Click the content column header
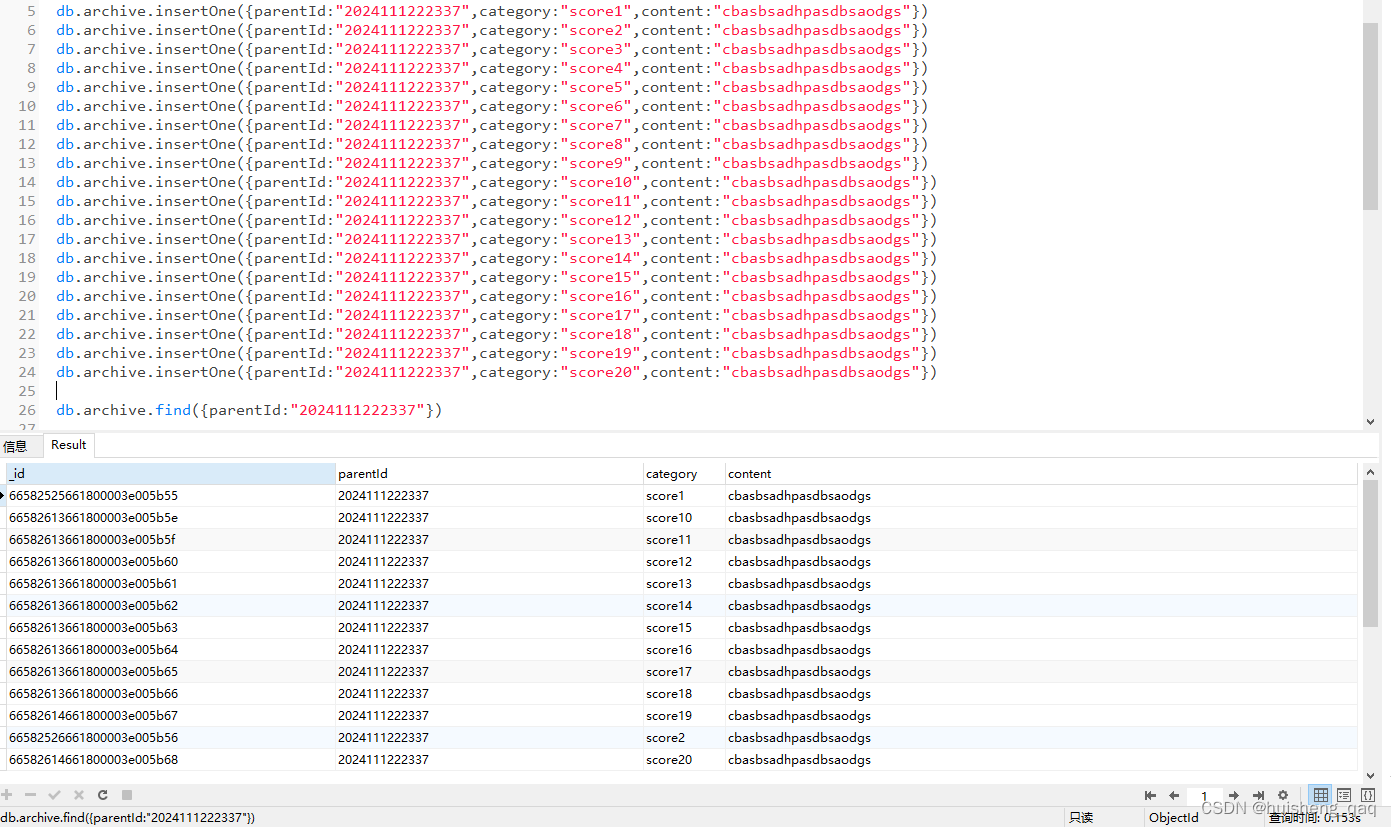The width and height of the screenshot is (1391, 827). point(1041,474)
